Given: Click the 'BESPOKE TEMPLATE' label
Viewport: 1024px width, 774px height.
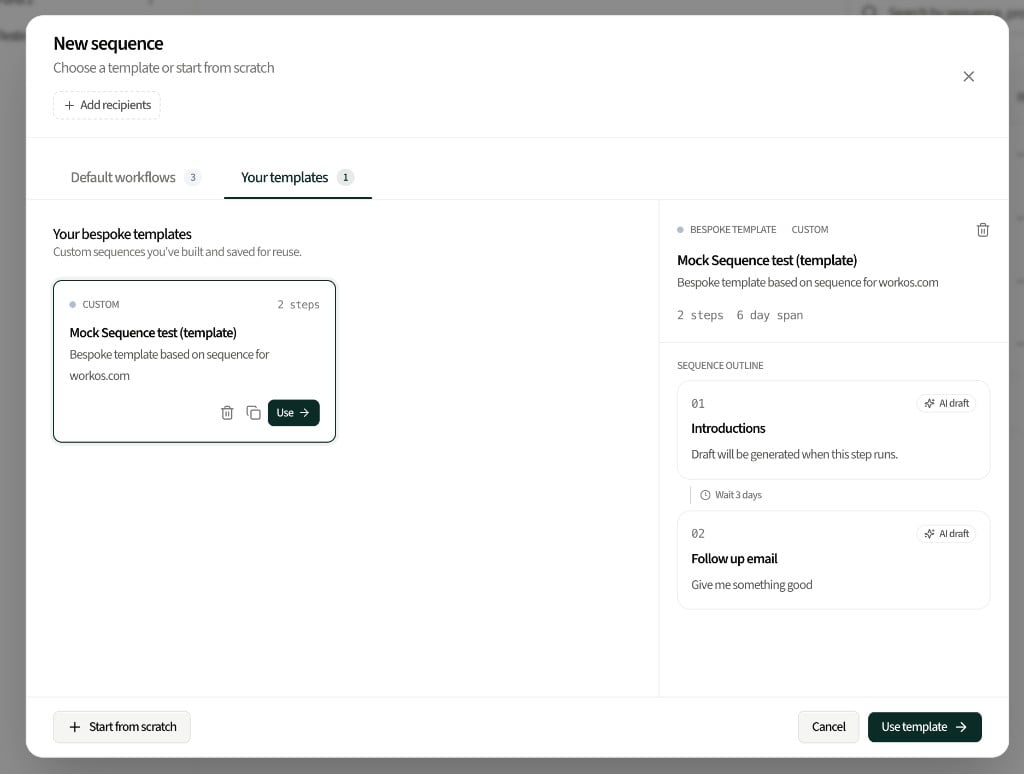Looking at the screenshot, I should (733, 230).
